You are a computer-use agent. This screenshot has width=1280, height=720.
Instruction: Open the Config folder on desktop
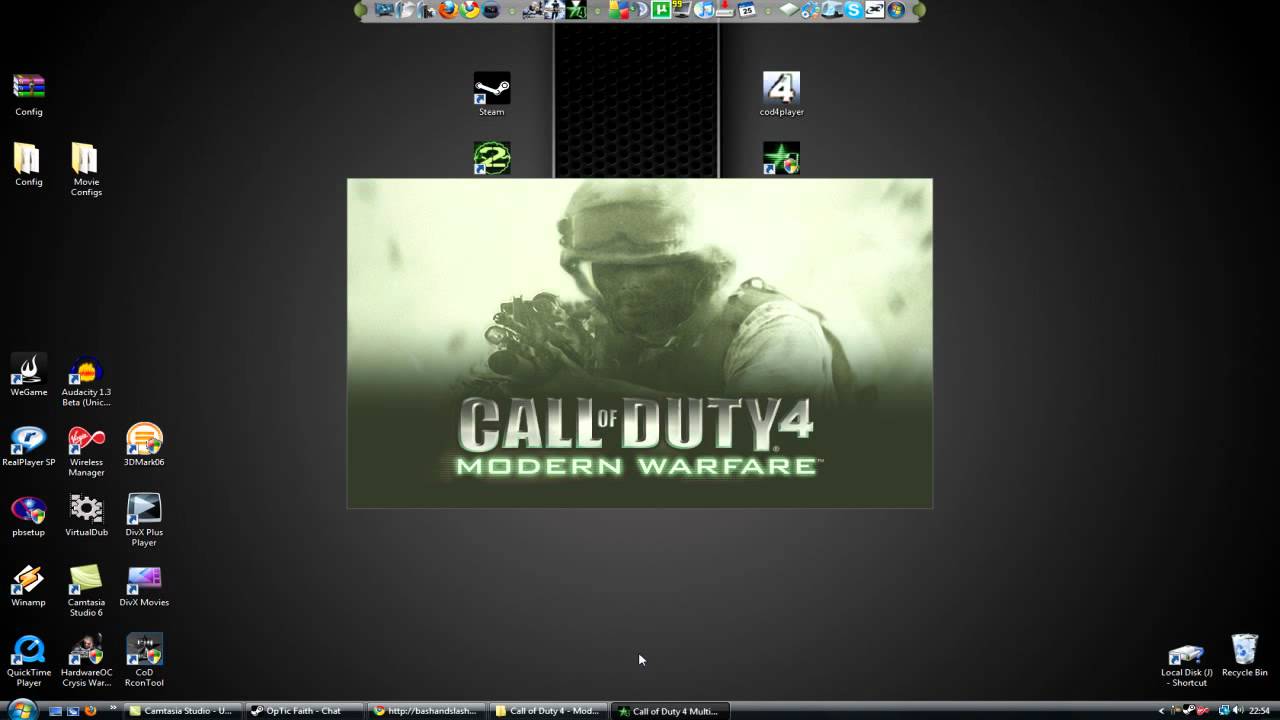click(28, 164)
